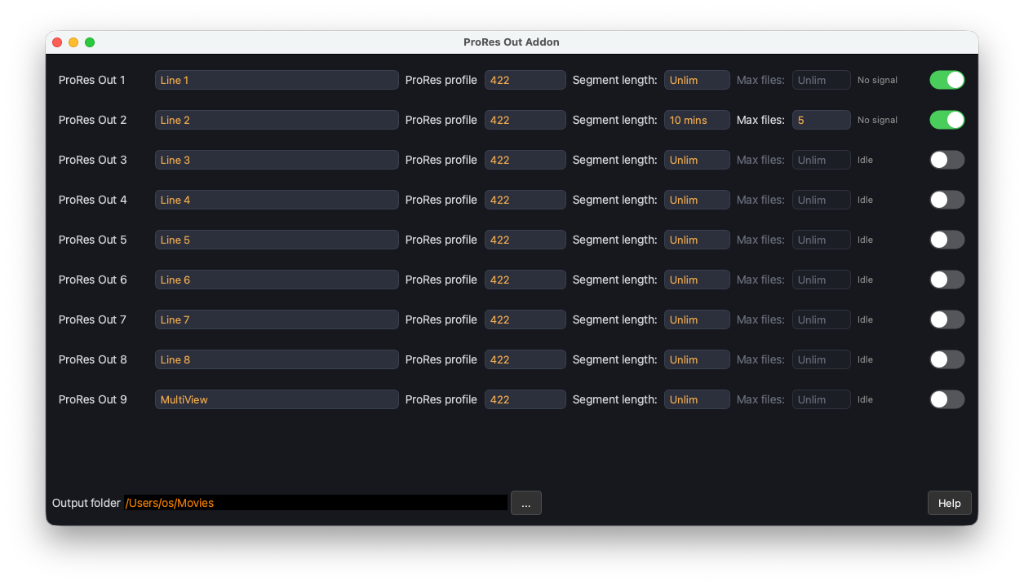Set segment length for ProRes Out 6
The width and height of the screenshot is (1024, 586).
(697, 280)
